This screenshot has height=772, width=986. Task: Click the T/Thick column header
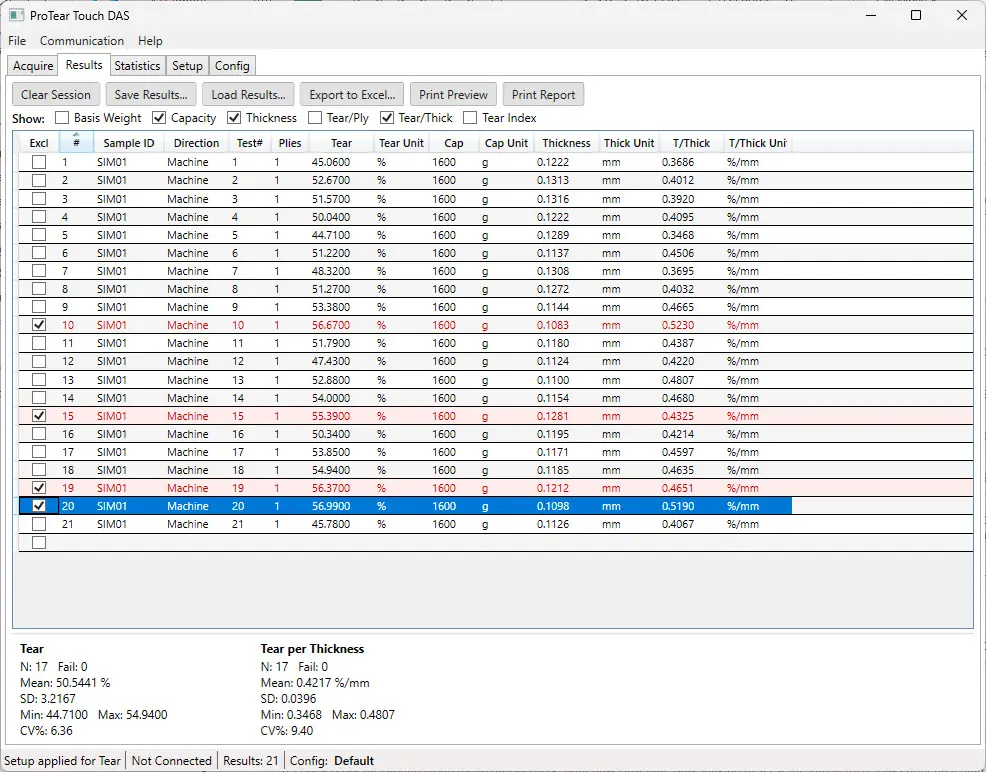point(691,143)
